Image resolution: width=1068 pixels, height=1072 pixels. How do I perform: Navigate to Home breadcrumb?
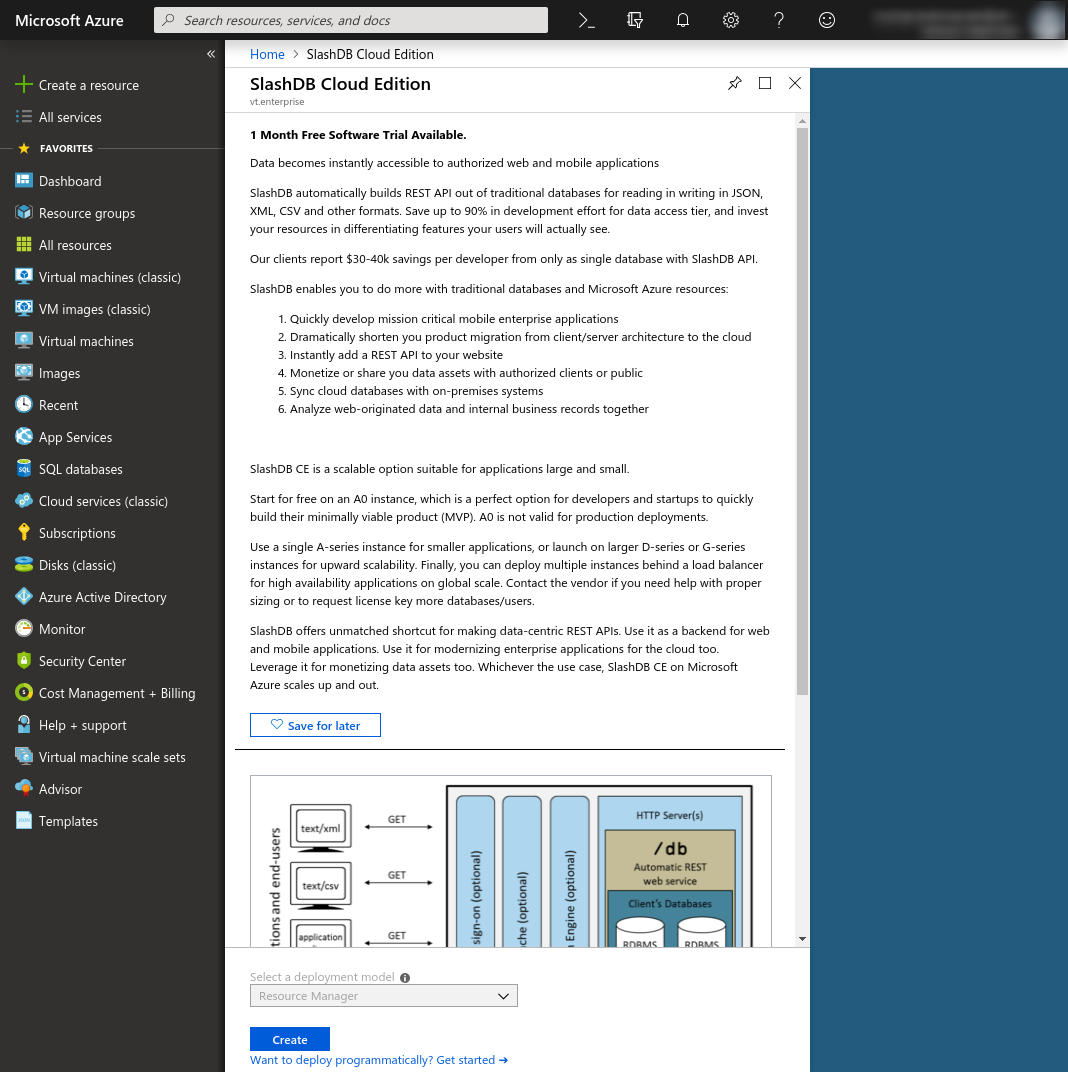pos(267,54)
